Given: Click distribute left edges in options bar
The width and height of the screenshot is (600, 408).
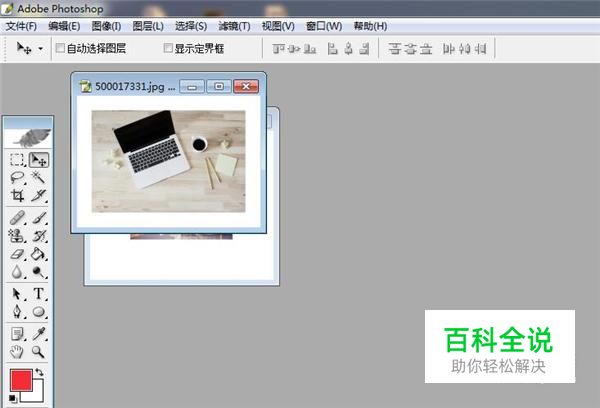Looking at the screenshot, I should tap(448, 49).
